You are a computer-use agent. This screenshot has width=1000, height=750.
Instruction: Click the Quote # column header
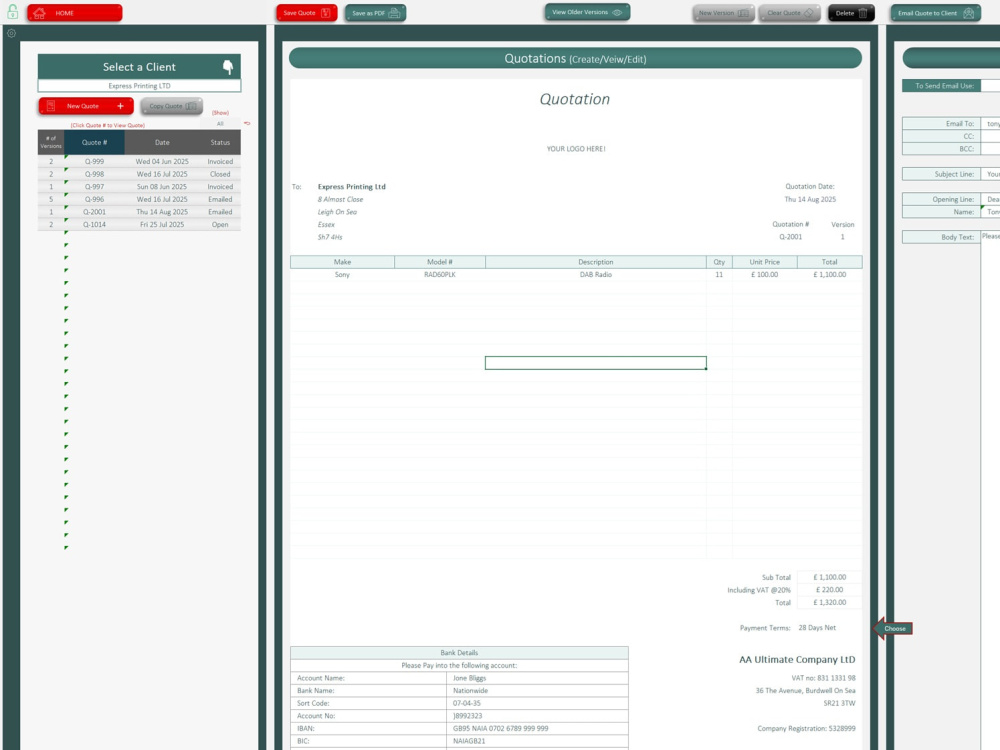pos(94,142)
